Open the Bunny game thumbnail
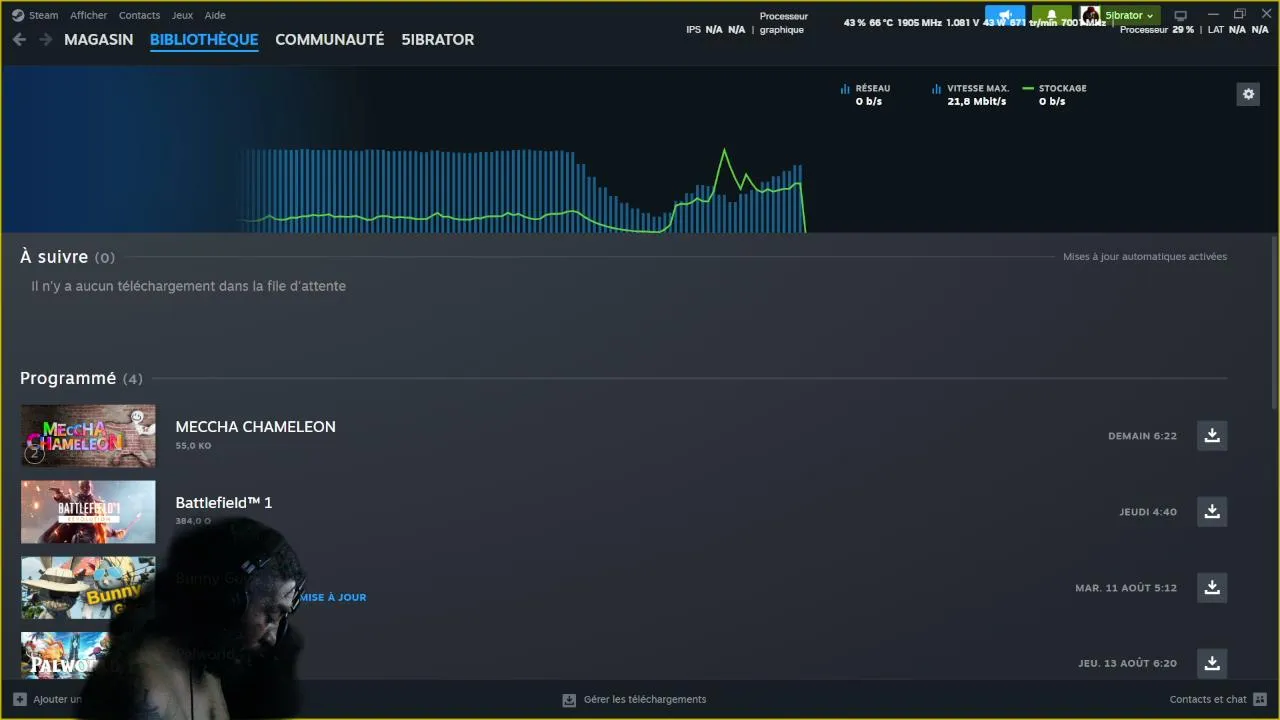This screenshot has width=1280, height=720. [x=88, y=587]
